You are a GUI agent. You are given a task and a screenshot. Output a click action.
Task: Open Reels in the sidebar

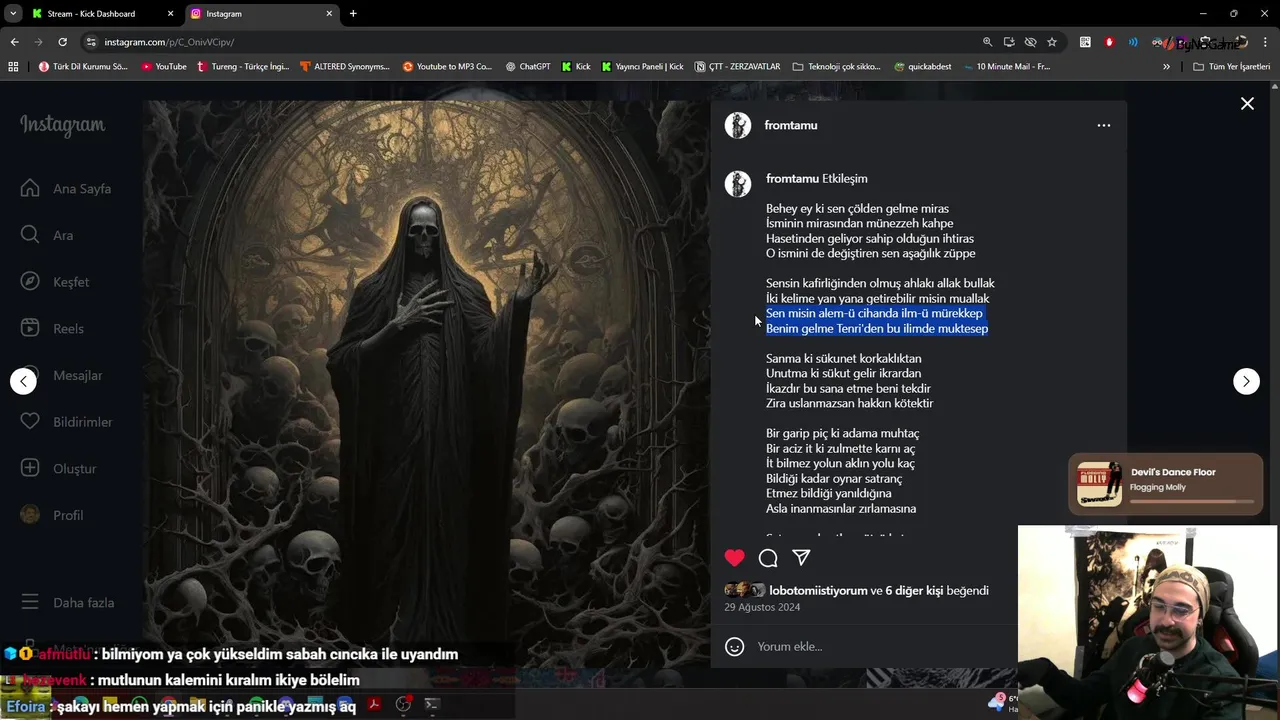[x=52, y=329]
